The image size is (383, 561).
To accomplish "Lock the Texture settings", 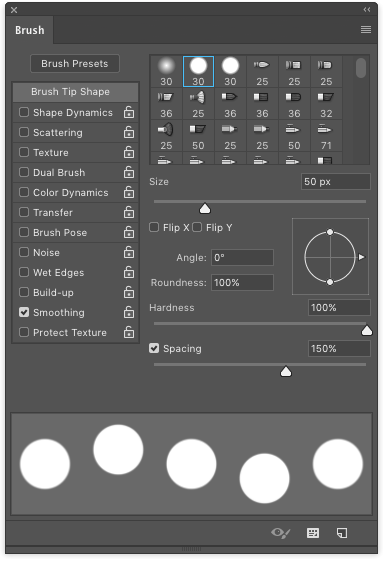I will 129,152.
